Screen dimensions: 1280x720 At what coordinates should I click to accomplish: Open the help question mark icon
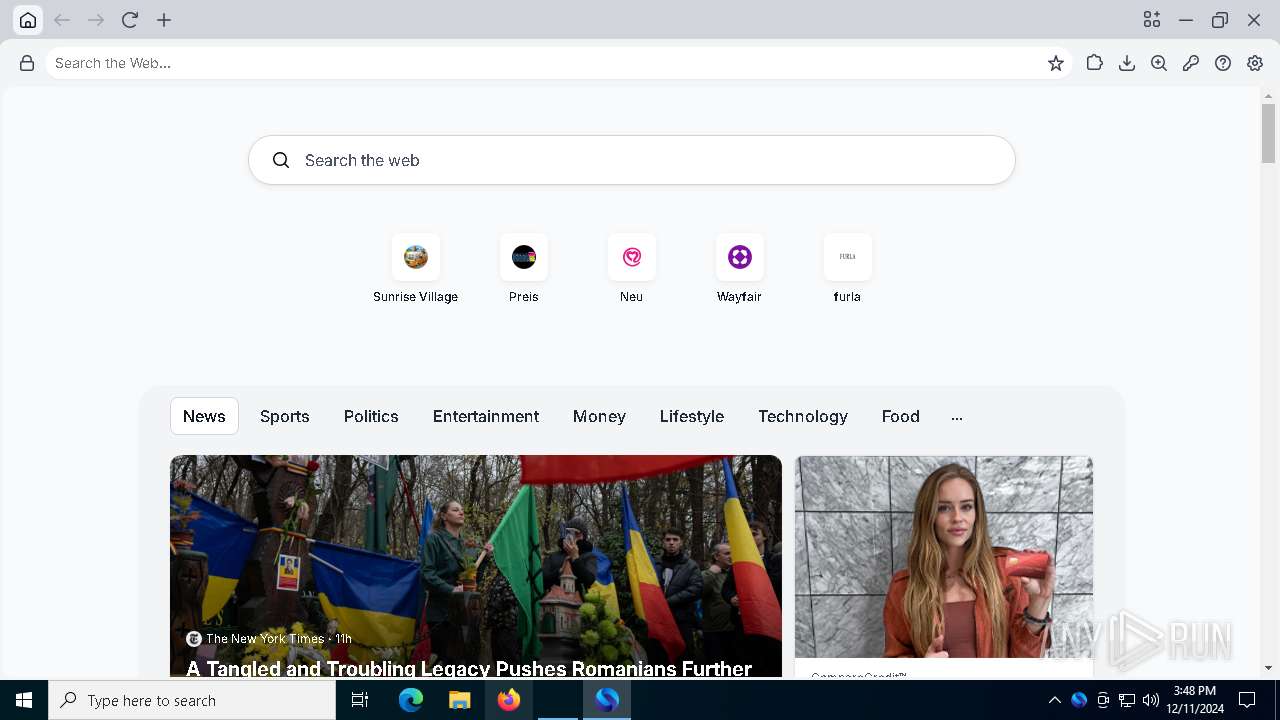tap(1223, 63)
